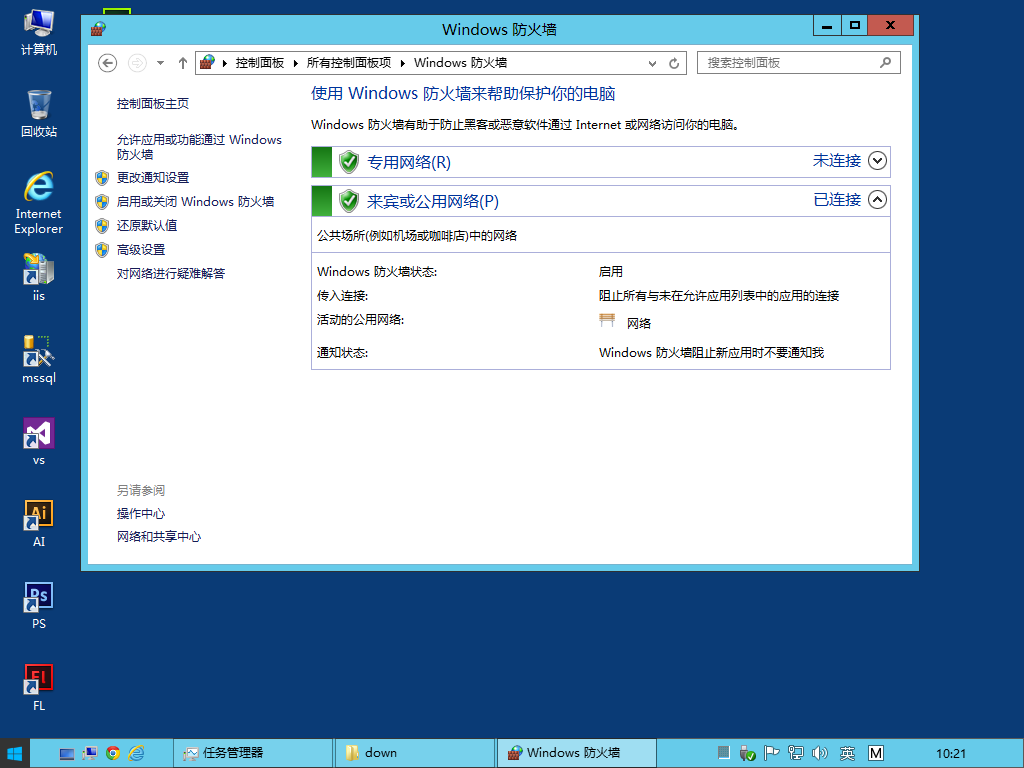Click the 来宾或公用网络(P) heading
Viewport: 1024px width, 768px height.
pos(433,201)
